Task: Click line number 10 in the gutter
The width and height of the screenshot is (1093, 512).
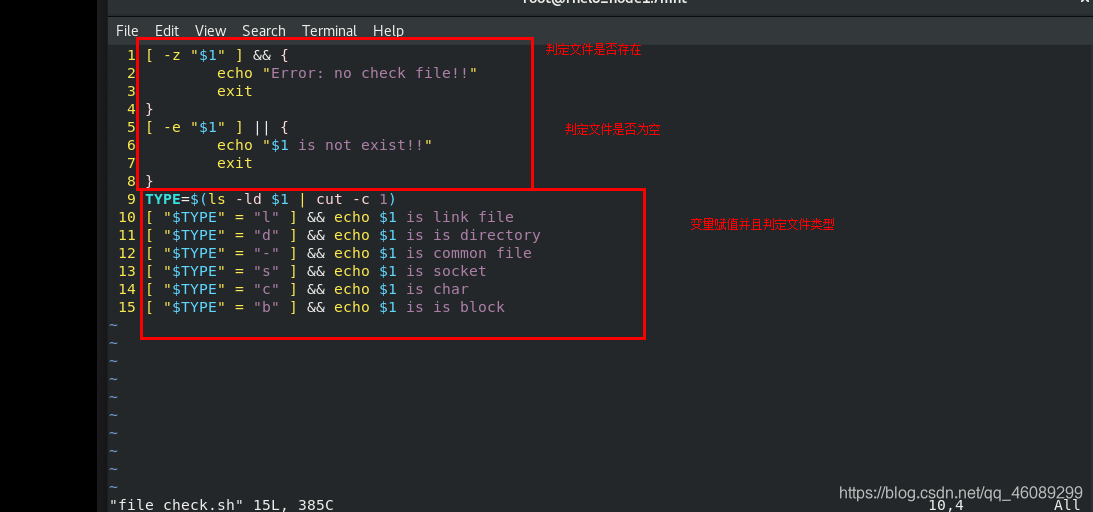Action: tap(127, 217)
